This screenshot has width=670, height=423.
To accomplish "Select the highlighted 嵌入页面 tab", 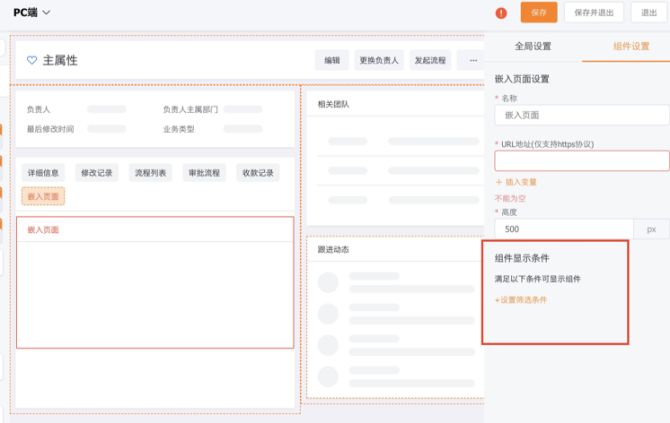I will [x=43, y=197].
